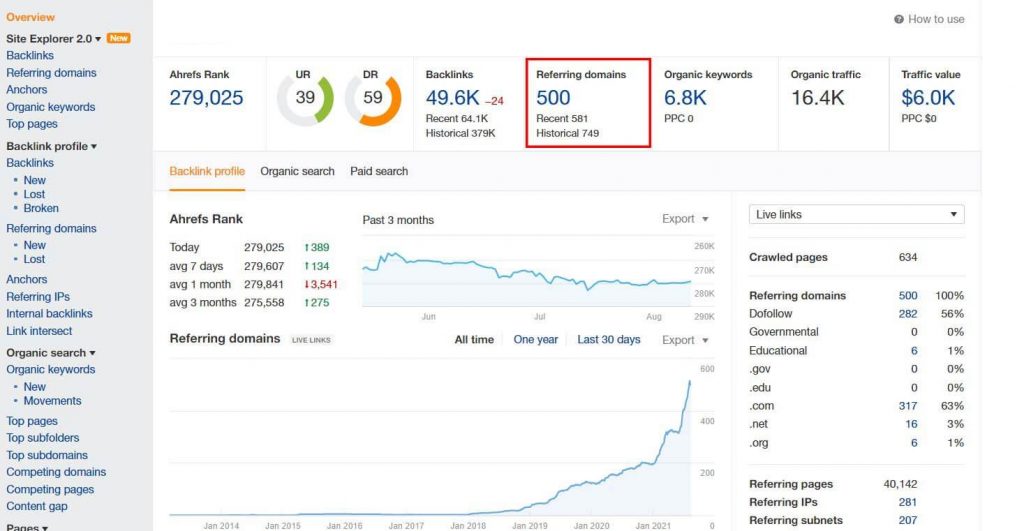Open the 6.8K organic keywords metric
Image resolution: width=1024 pixels, height=531 pixels.
685,98
